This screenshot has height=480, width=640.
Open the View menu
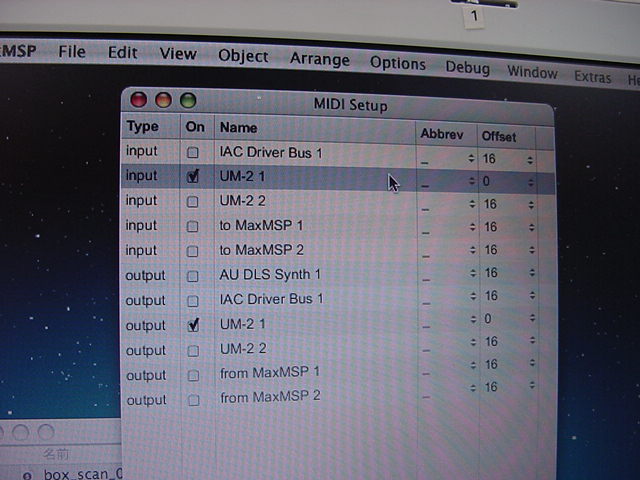coord(178,54)
